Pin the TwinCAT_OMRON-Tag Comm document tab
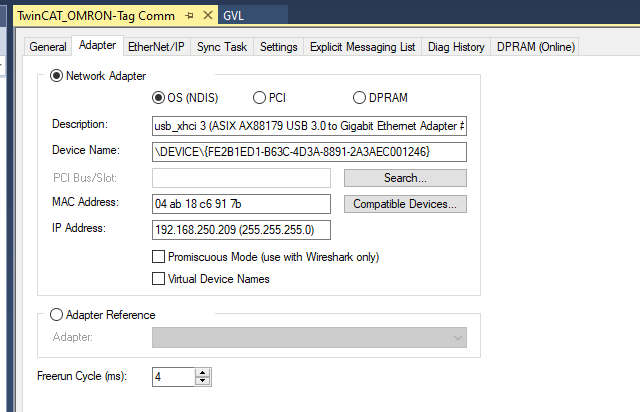 pyautogui.click(x=189, y=16)
